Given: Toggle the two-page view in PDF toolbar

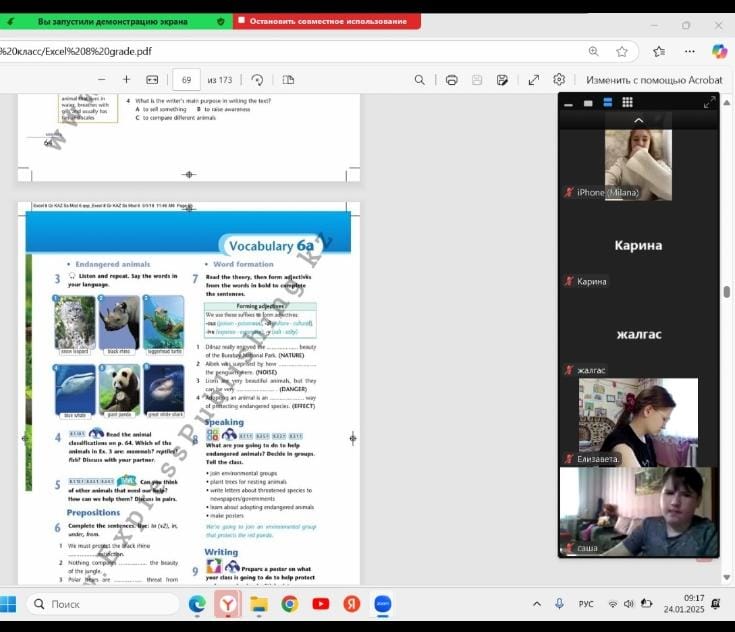Looking at the screenshot, I should click(289, 80).
